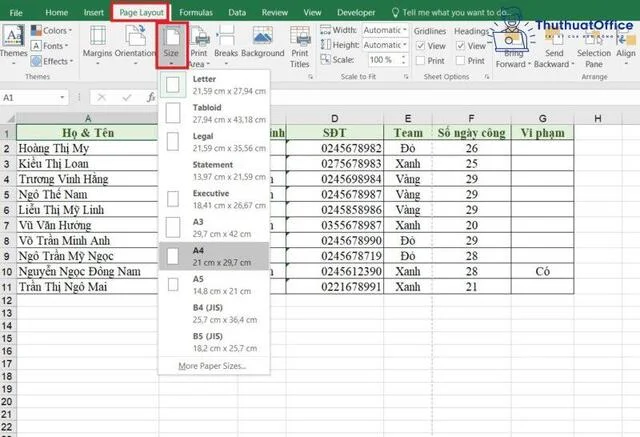Viewport: 640px width, 437px height.
Task: Open the Fonts theme dropdown
Action: tap(50, 46)
